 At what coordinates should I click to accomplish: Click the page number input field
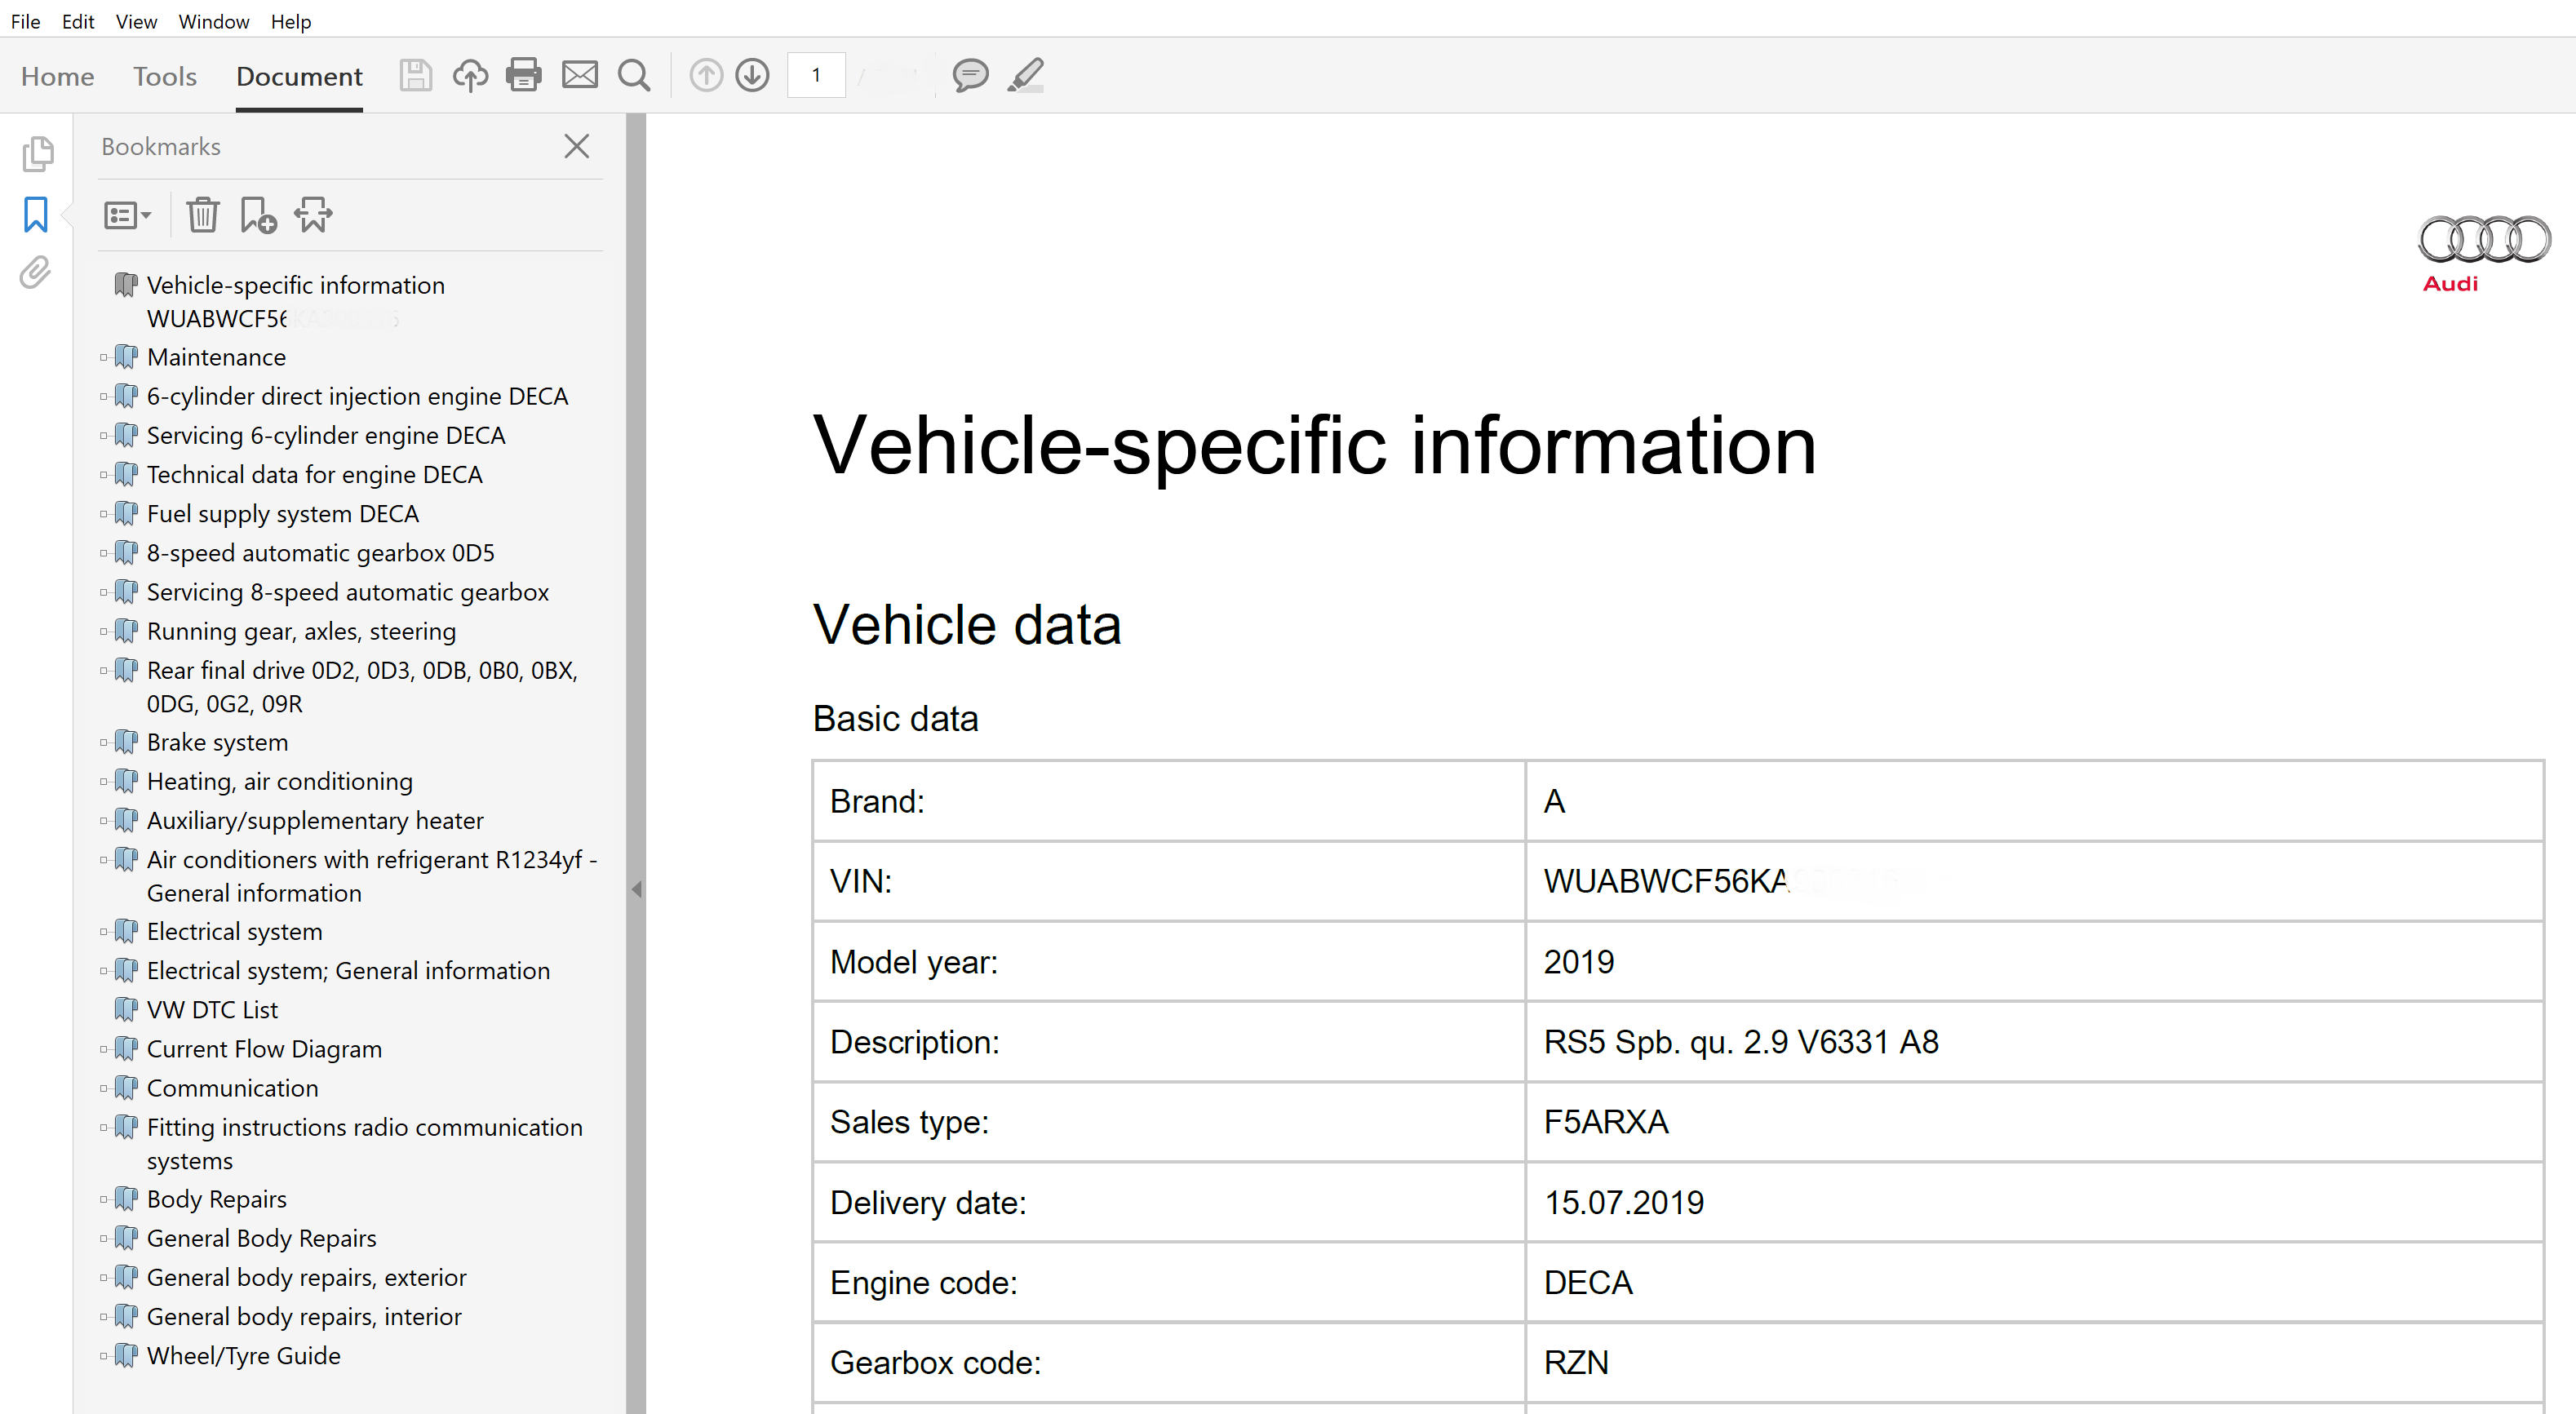point(816,75)
